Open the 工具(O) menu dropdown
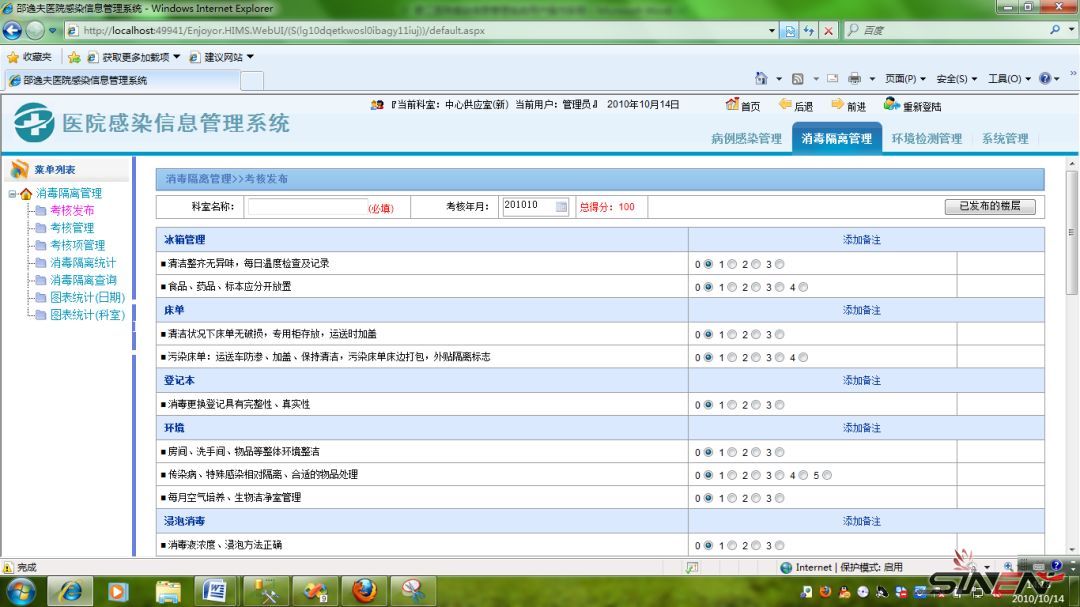Screen dimensions: 1080x607 [x=1010, y=79]
